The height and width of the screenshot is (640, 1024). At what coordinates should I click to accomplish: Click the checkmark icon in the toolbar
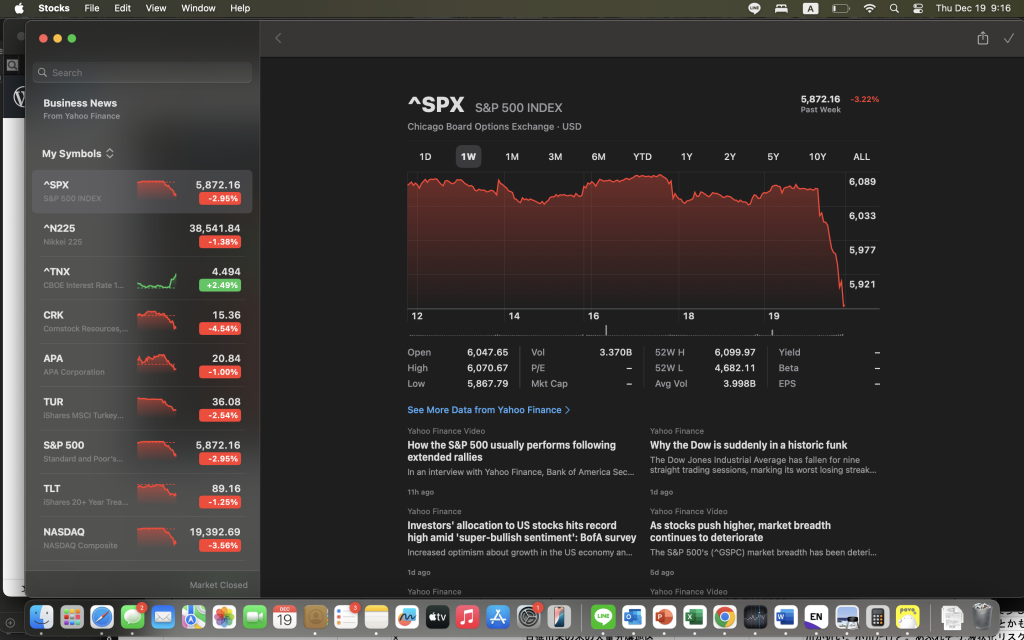[x=1008, y=38]
